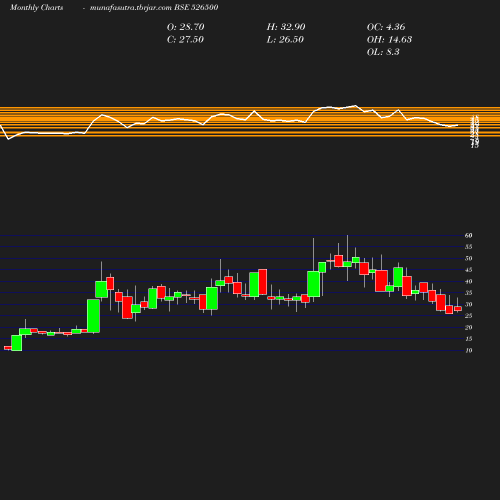Click the last red candlestick on the right
The height and width of the screenshot is (500, 500).
[x=458, y=309]
